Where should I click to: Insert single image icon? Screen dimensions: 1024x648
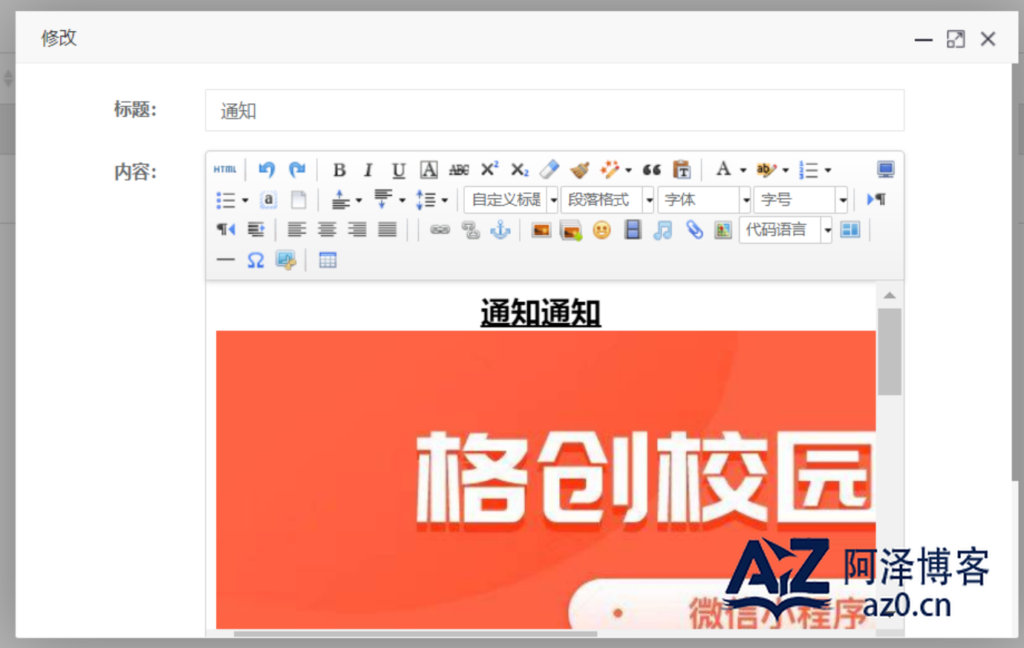pos(541,230)
